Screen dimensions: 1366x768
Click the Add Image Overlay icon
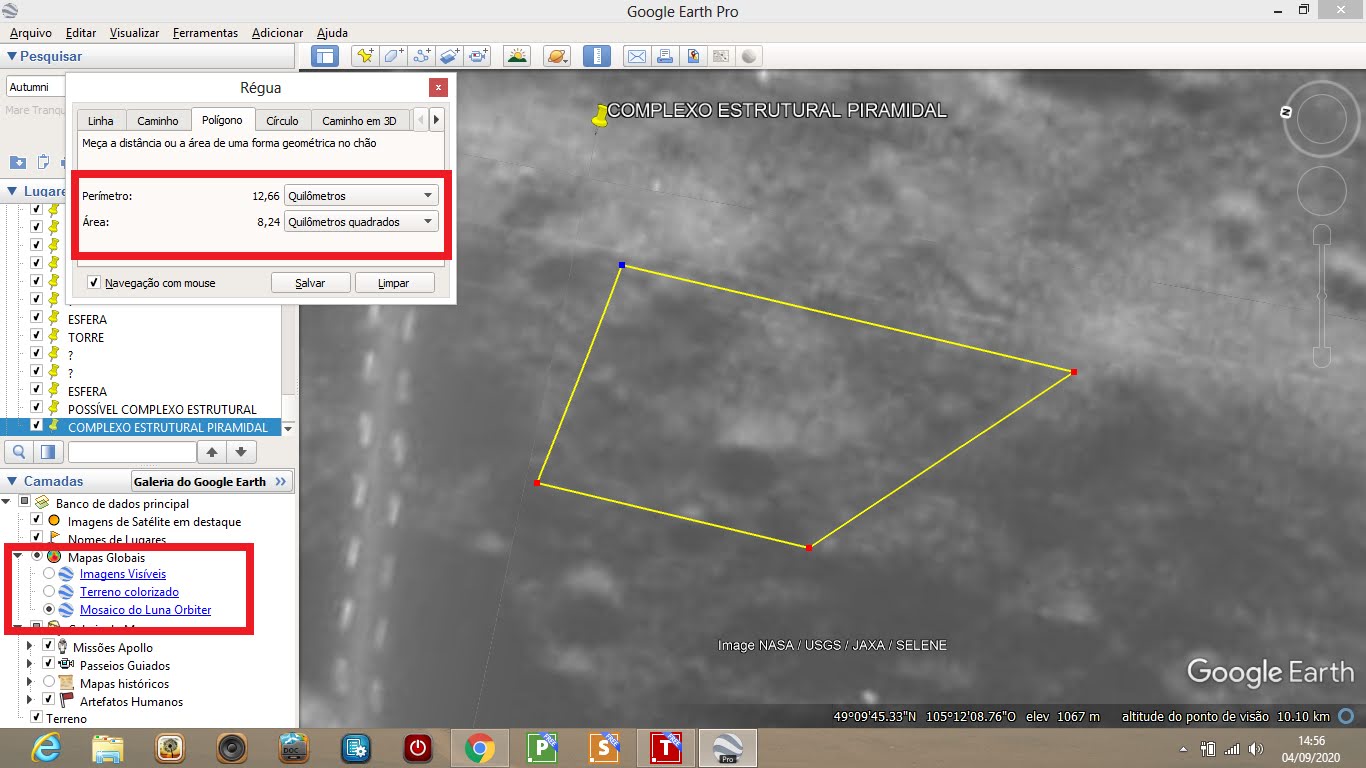tap(450, 56)
